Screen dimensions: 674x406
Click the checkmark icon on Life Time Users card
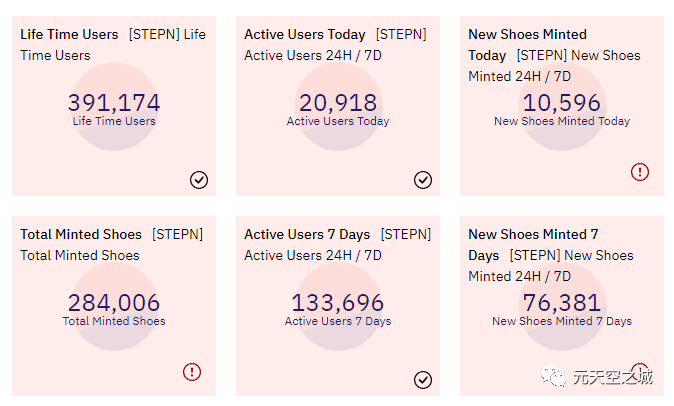coord(199,180)
